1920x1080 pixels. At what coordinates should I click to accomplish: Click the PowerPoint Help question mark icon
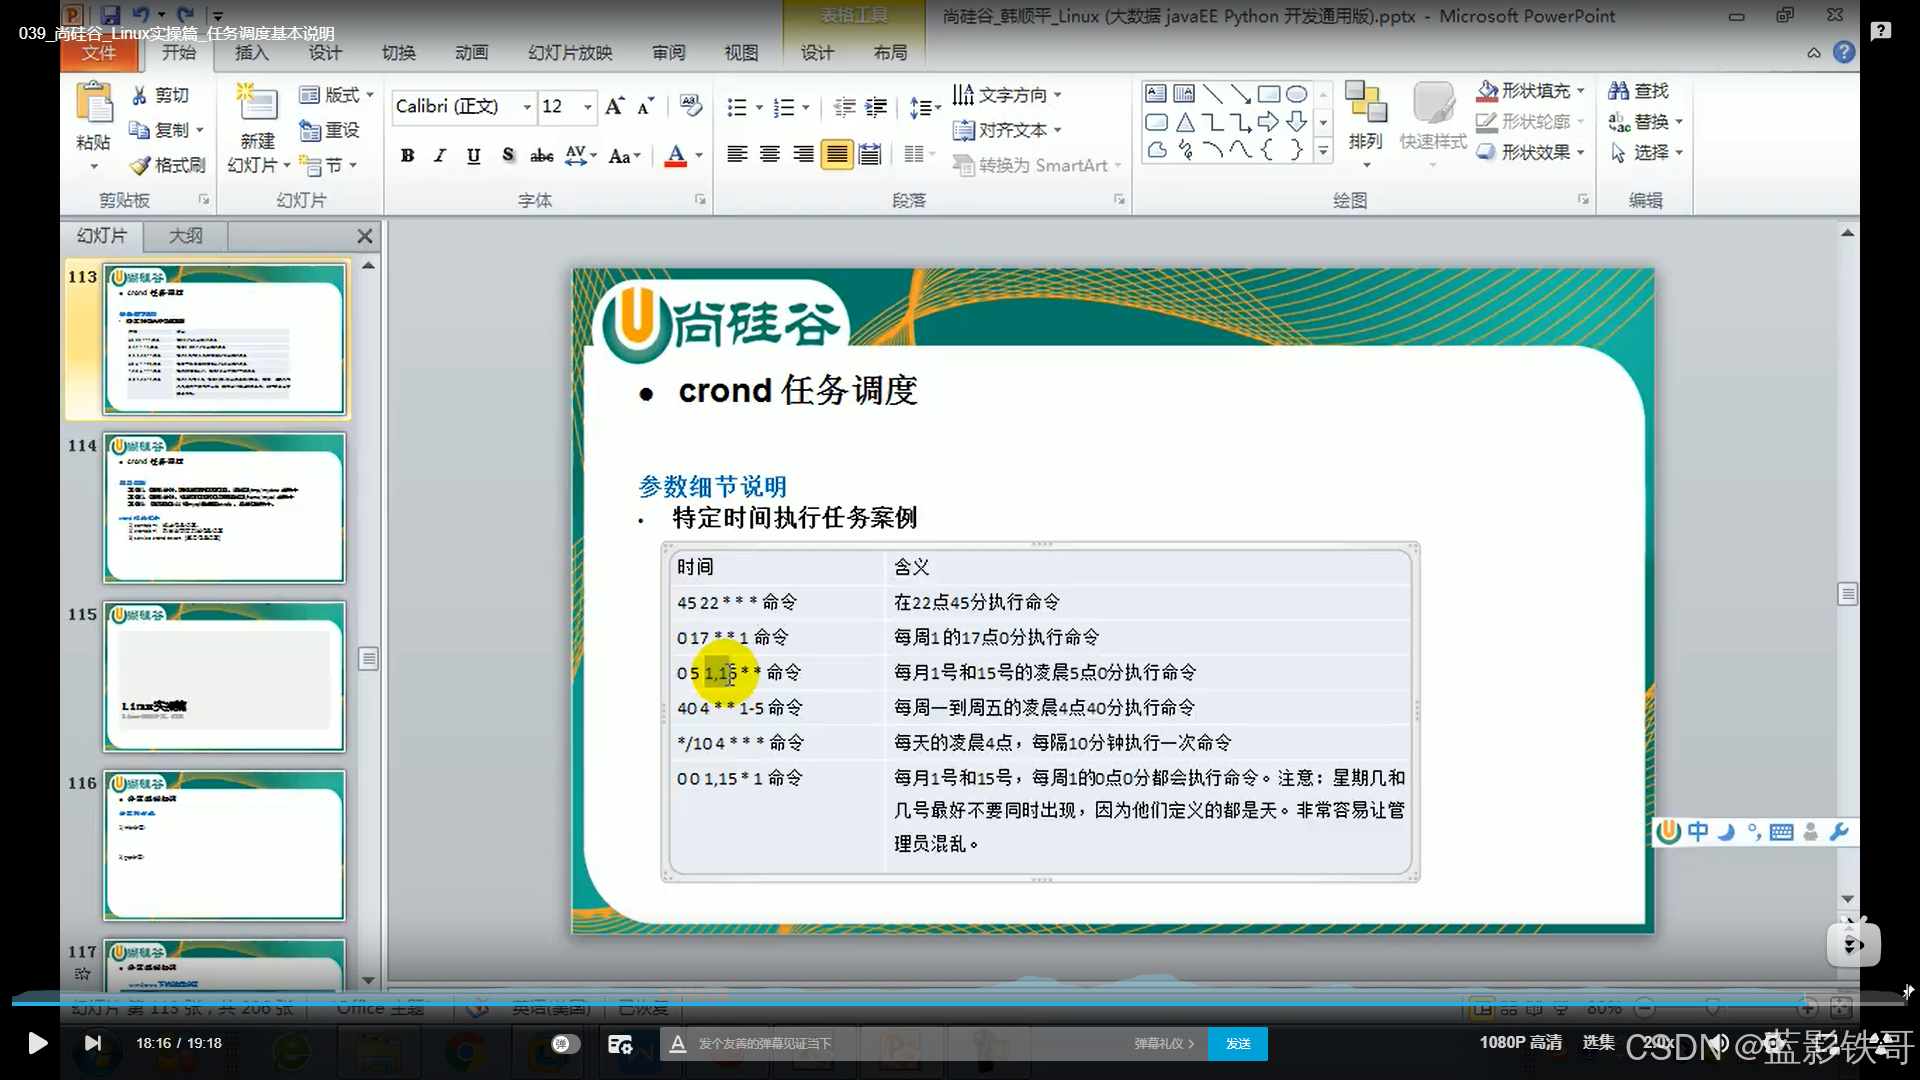point(1844,52)
